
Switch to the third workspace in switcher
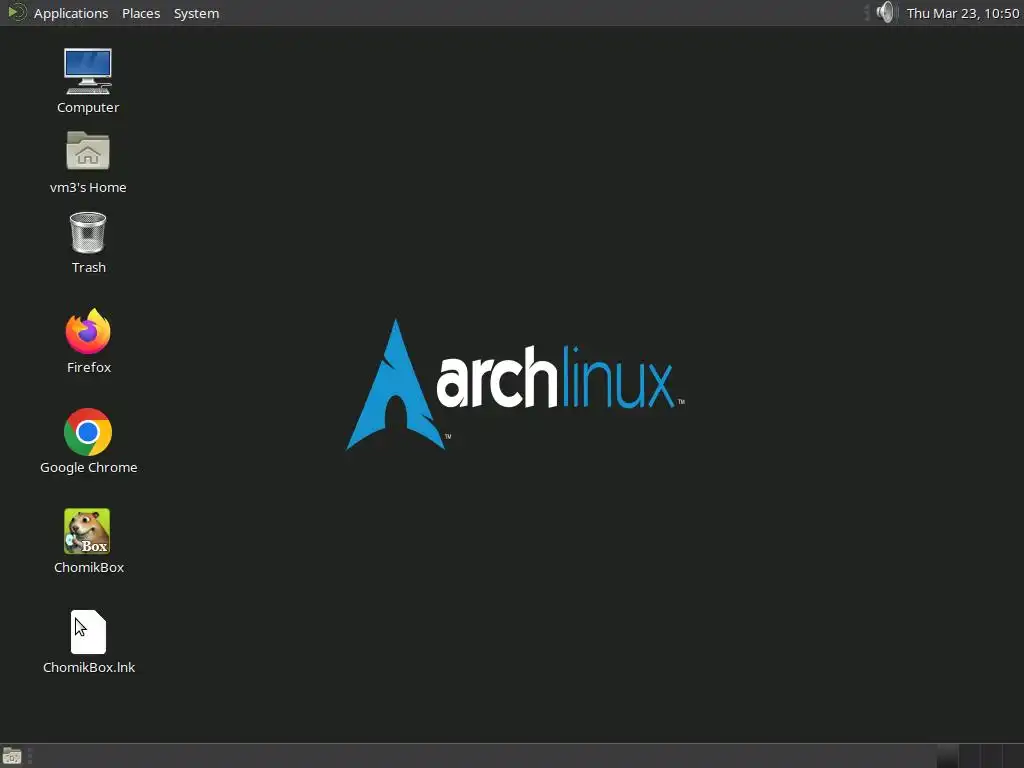(x=992, y=756)
